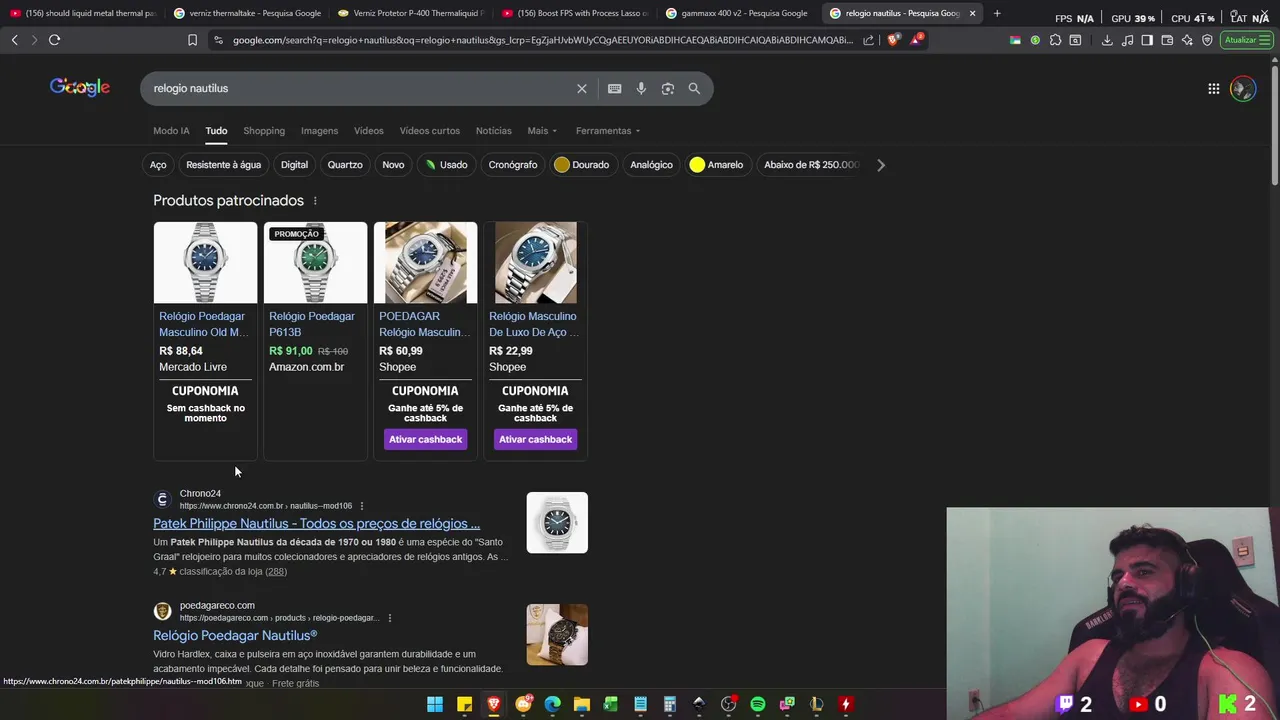The width and height of the screenshot is (1280, 720).
Task: Open three-dot menu for poedagareco.com result
Action: pos(389,618)
